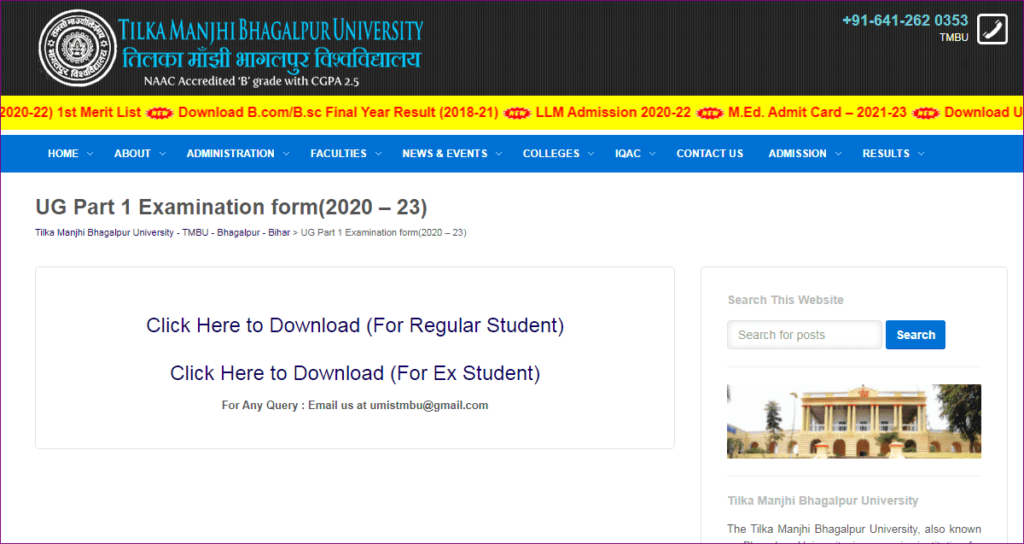Click the university emblem logo
The image size is (1024, 544).
point(75,49)
